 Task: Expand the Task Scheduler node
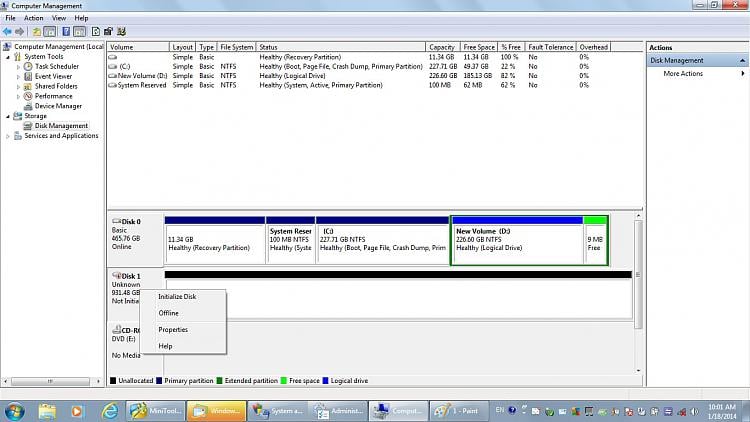click(18, 67)
